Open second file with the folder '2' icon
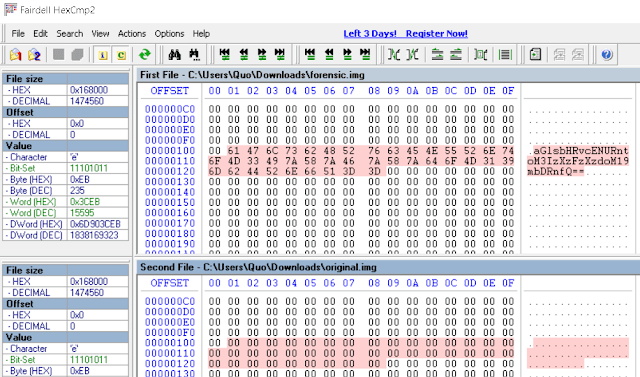 [x=34, y=54]
